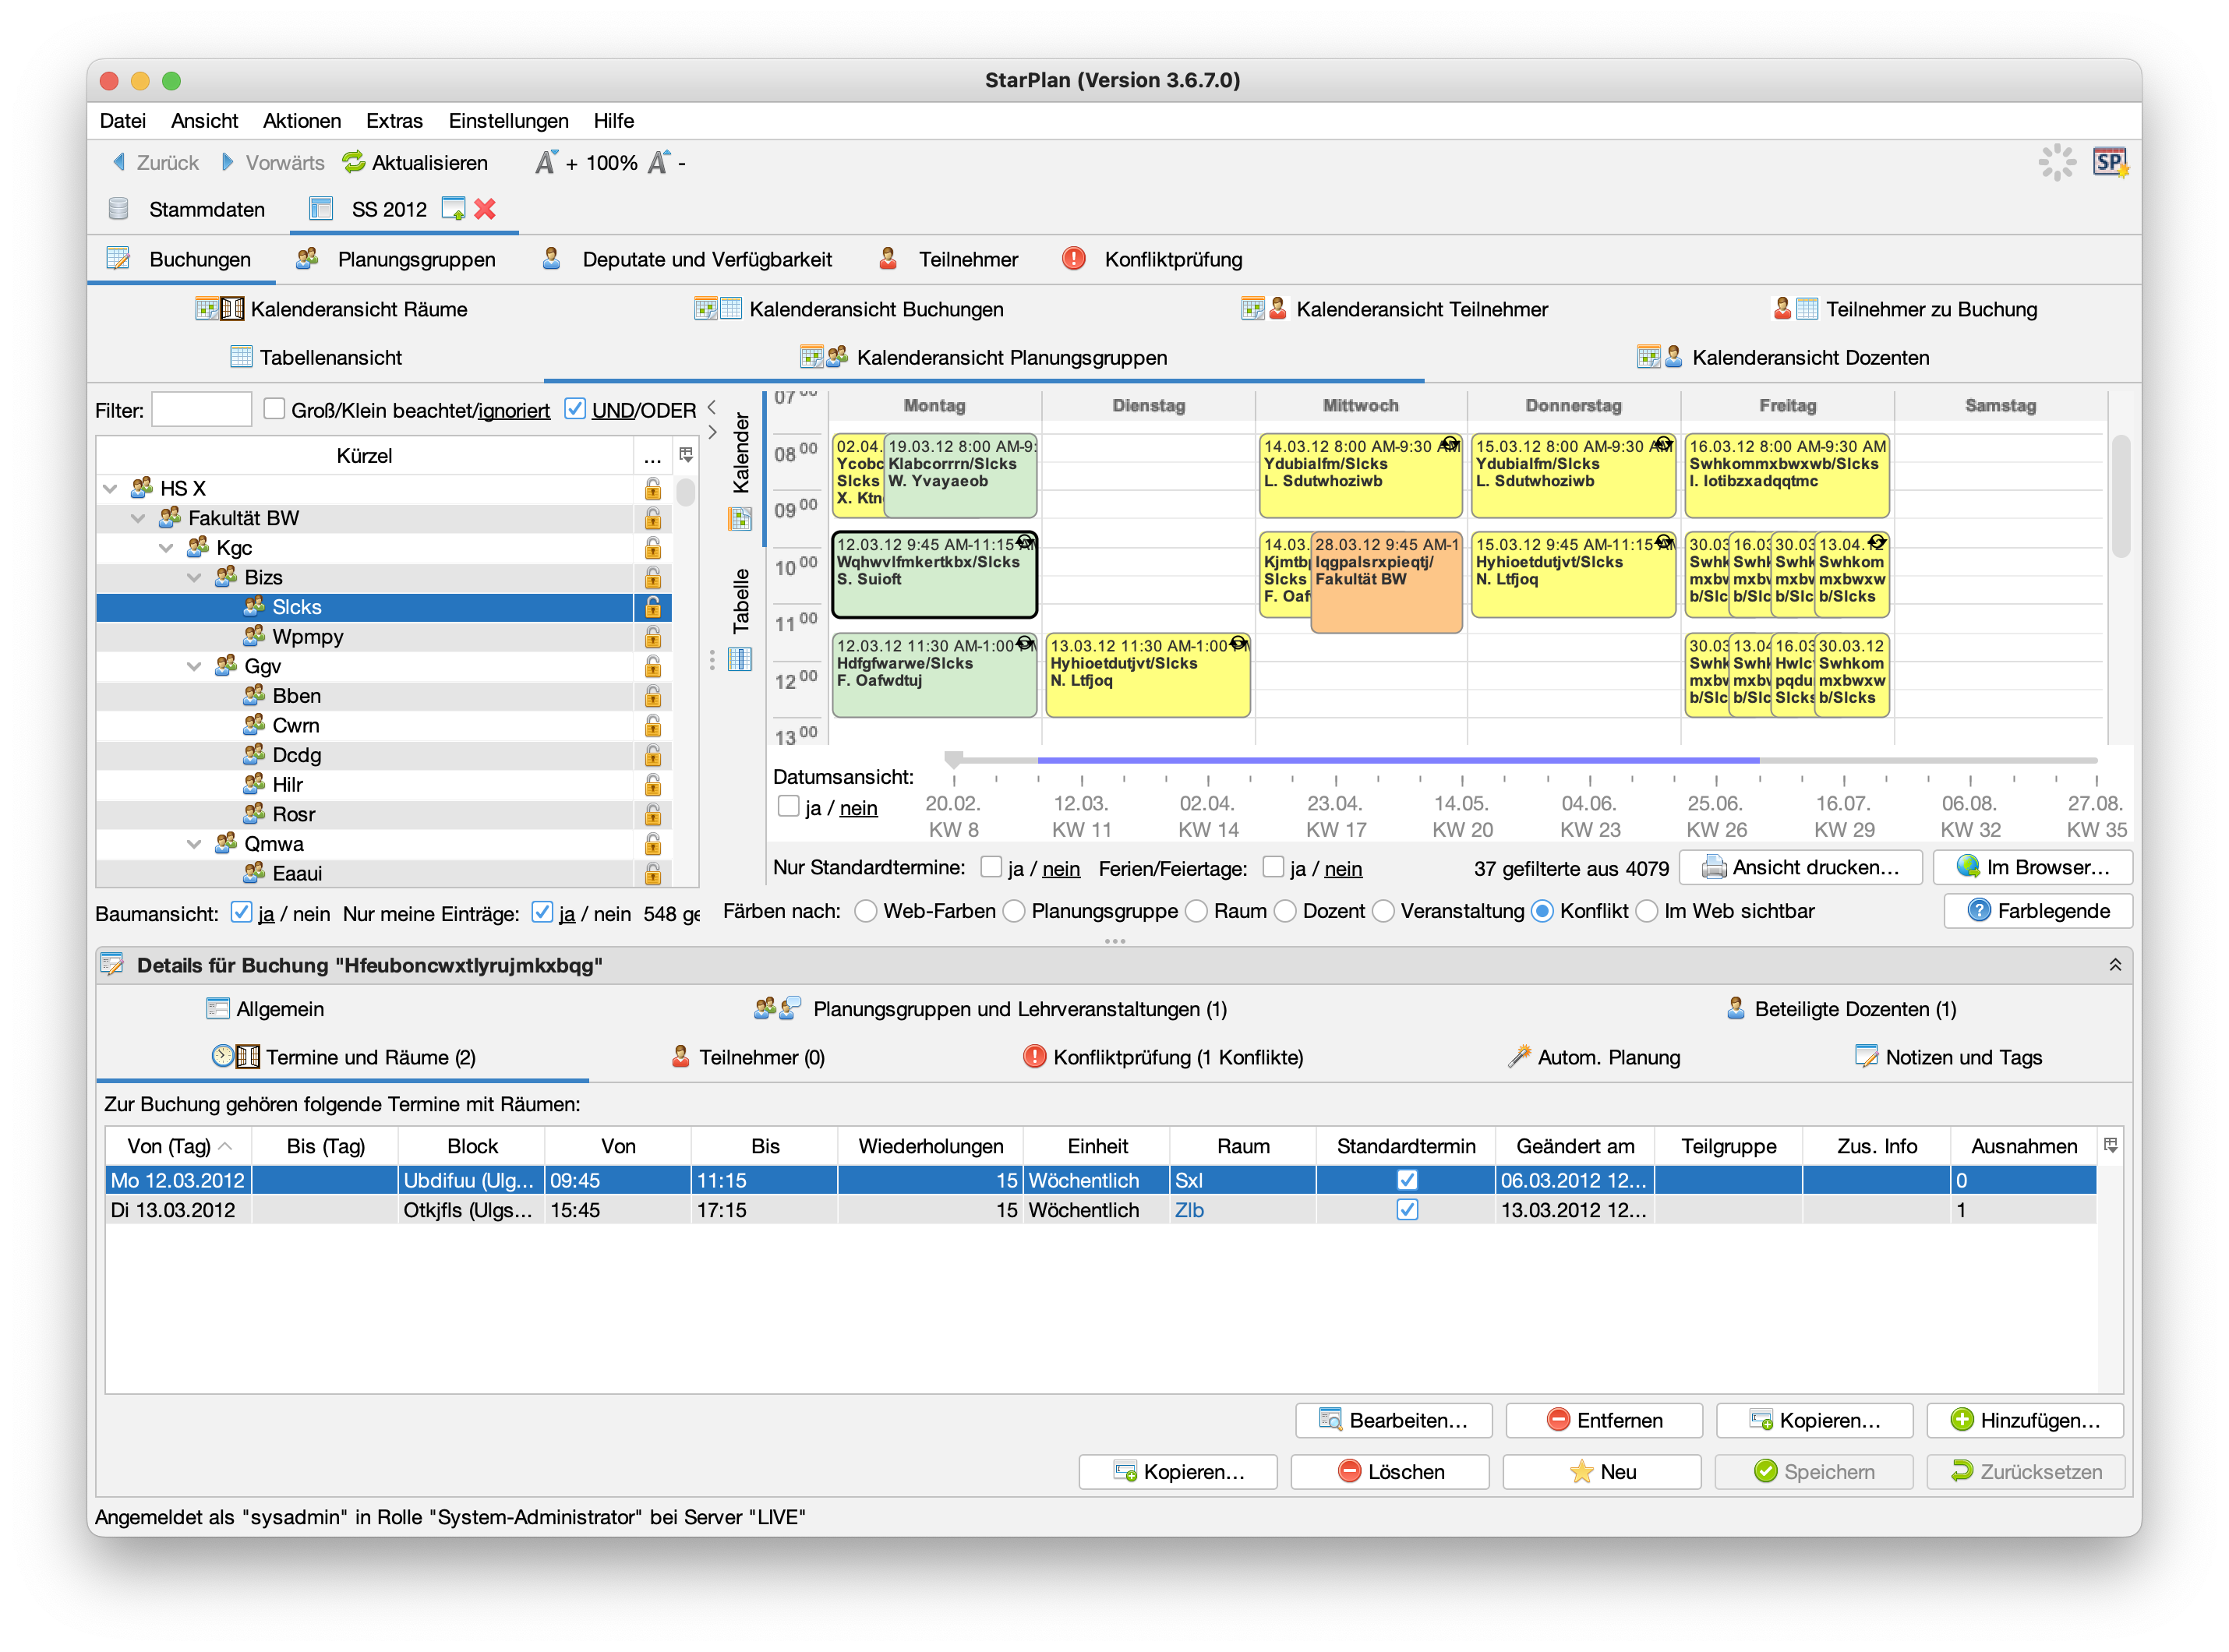The image size is (2229, 1652).
Task: Click the Aktualisieren refresh icon
Action: pyautogui.click(x=353, y=162)
